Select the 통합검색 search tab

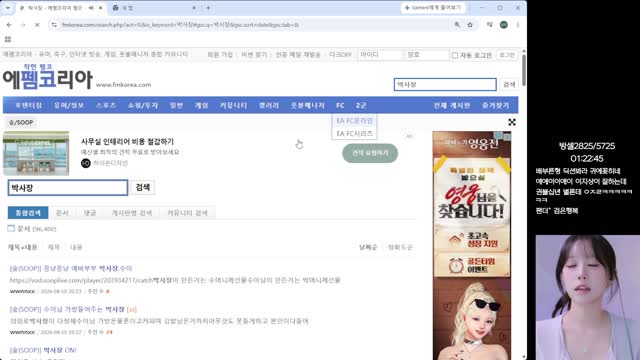pos(28,213)
